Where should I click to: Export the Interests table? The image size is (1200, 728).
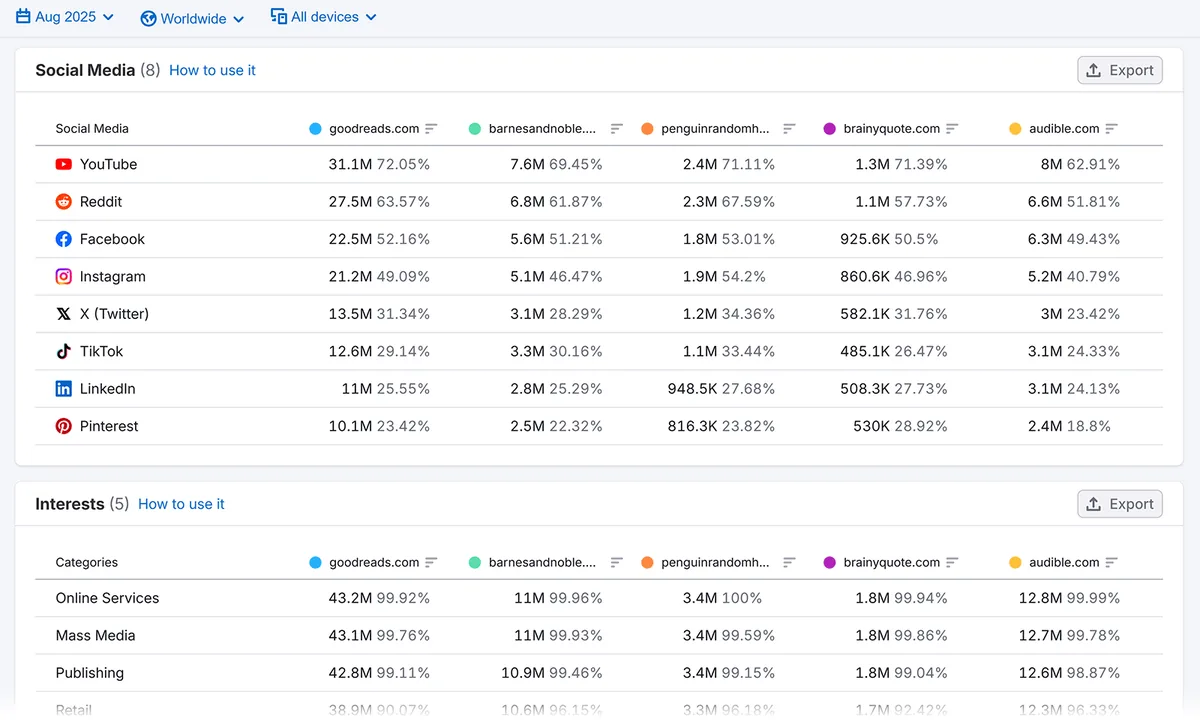click(x=1120, y=504)
